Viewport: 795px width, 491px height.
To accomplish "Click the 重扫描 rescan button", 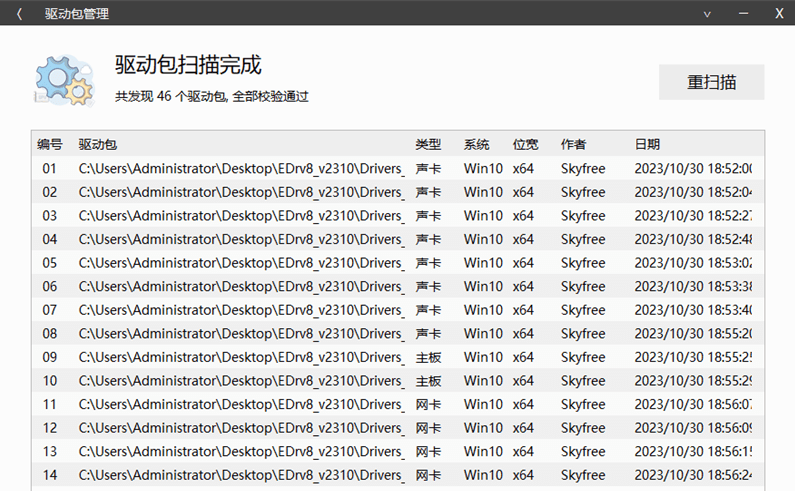I will [x=711, y=82].
